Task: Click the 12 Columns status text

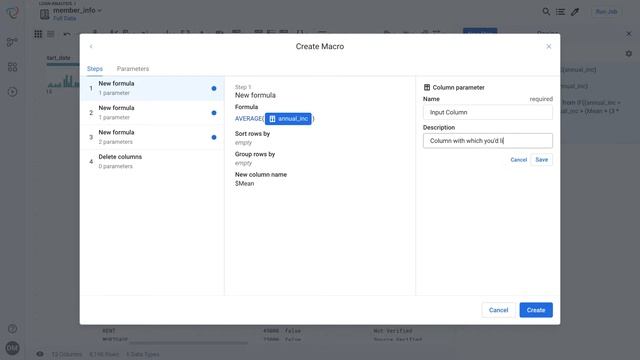Action: tap(67, 354)
